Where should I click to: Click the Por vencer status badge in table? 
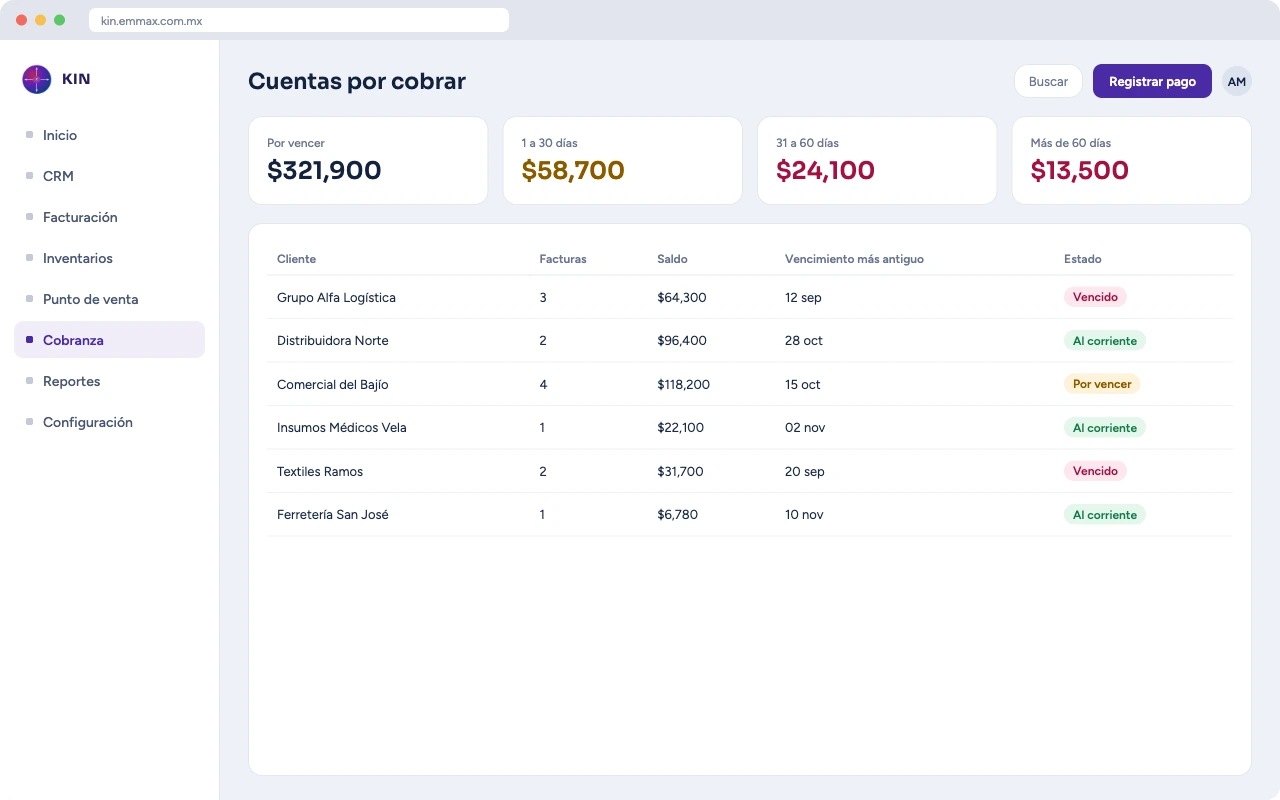click(x=1102, y=384)
